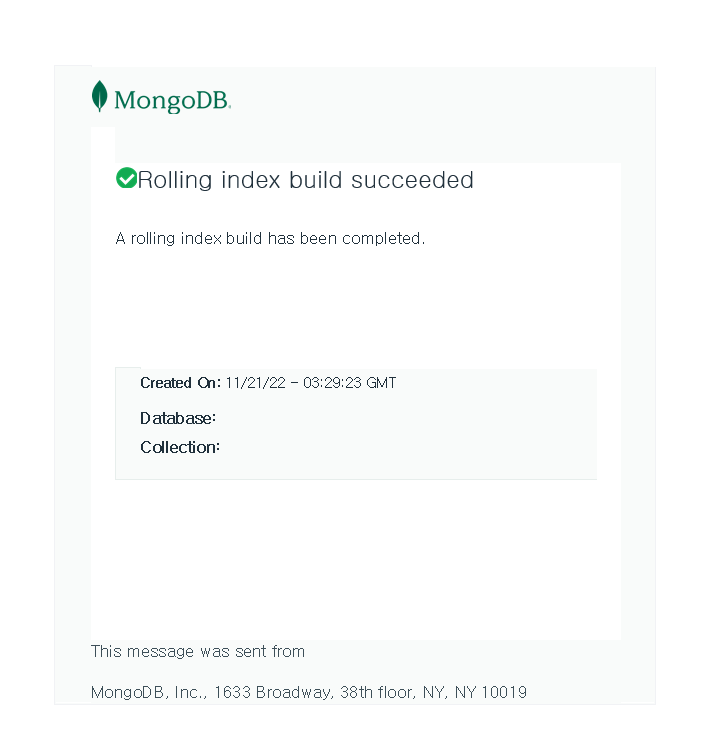Click the MongoDB wordmark text
This screenshot has width=709, height=730.
[172, 101]
